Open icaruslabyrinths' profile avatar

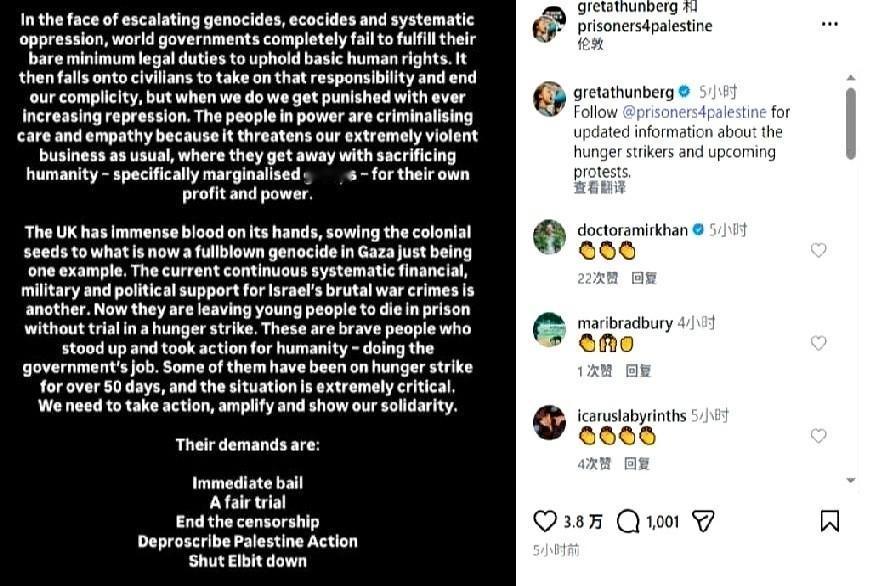pos(549,423)
